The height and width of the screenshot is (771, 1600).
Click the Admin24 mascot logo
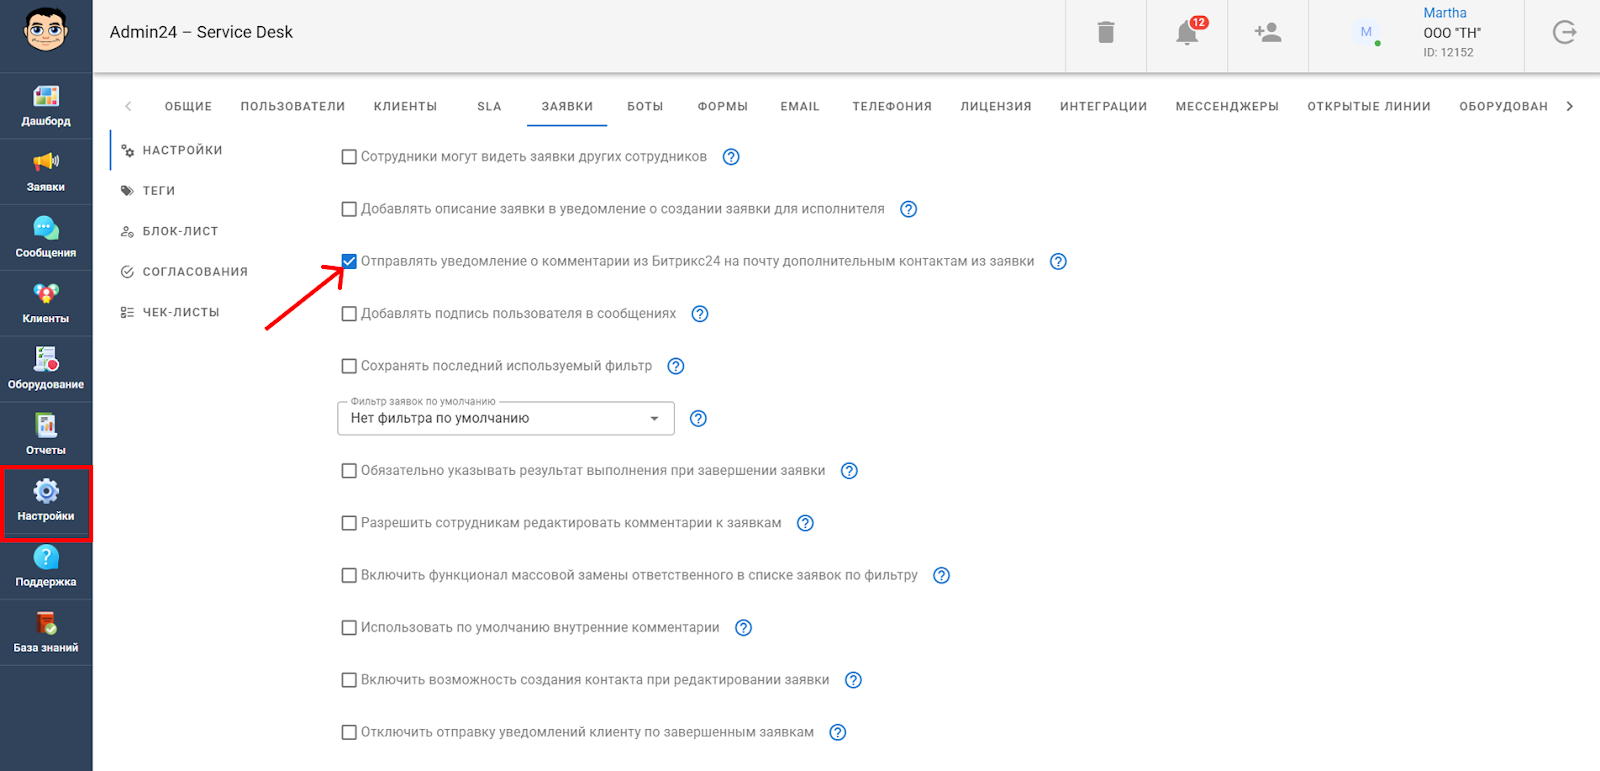tap(46, 31)
